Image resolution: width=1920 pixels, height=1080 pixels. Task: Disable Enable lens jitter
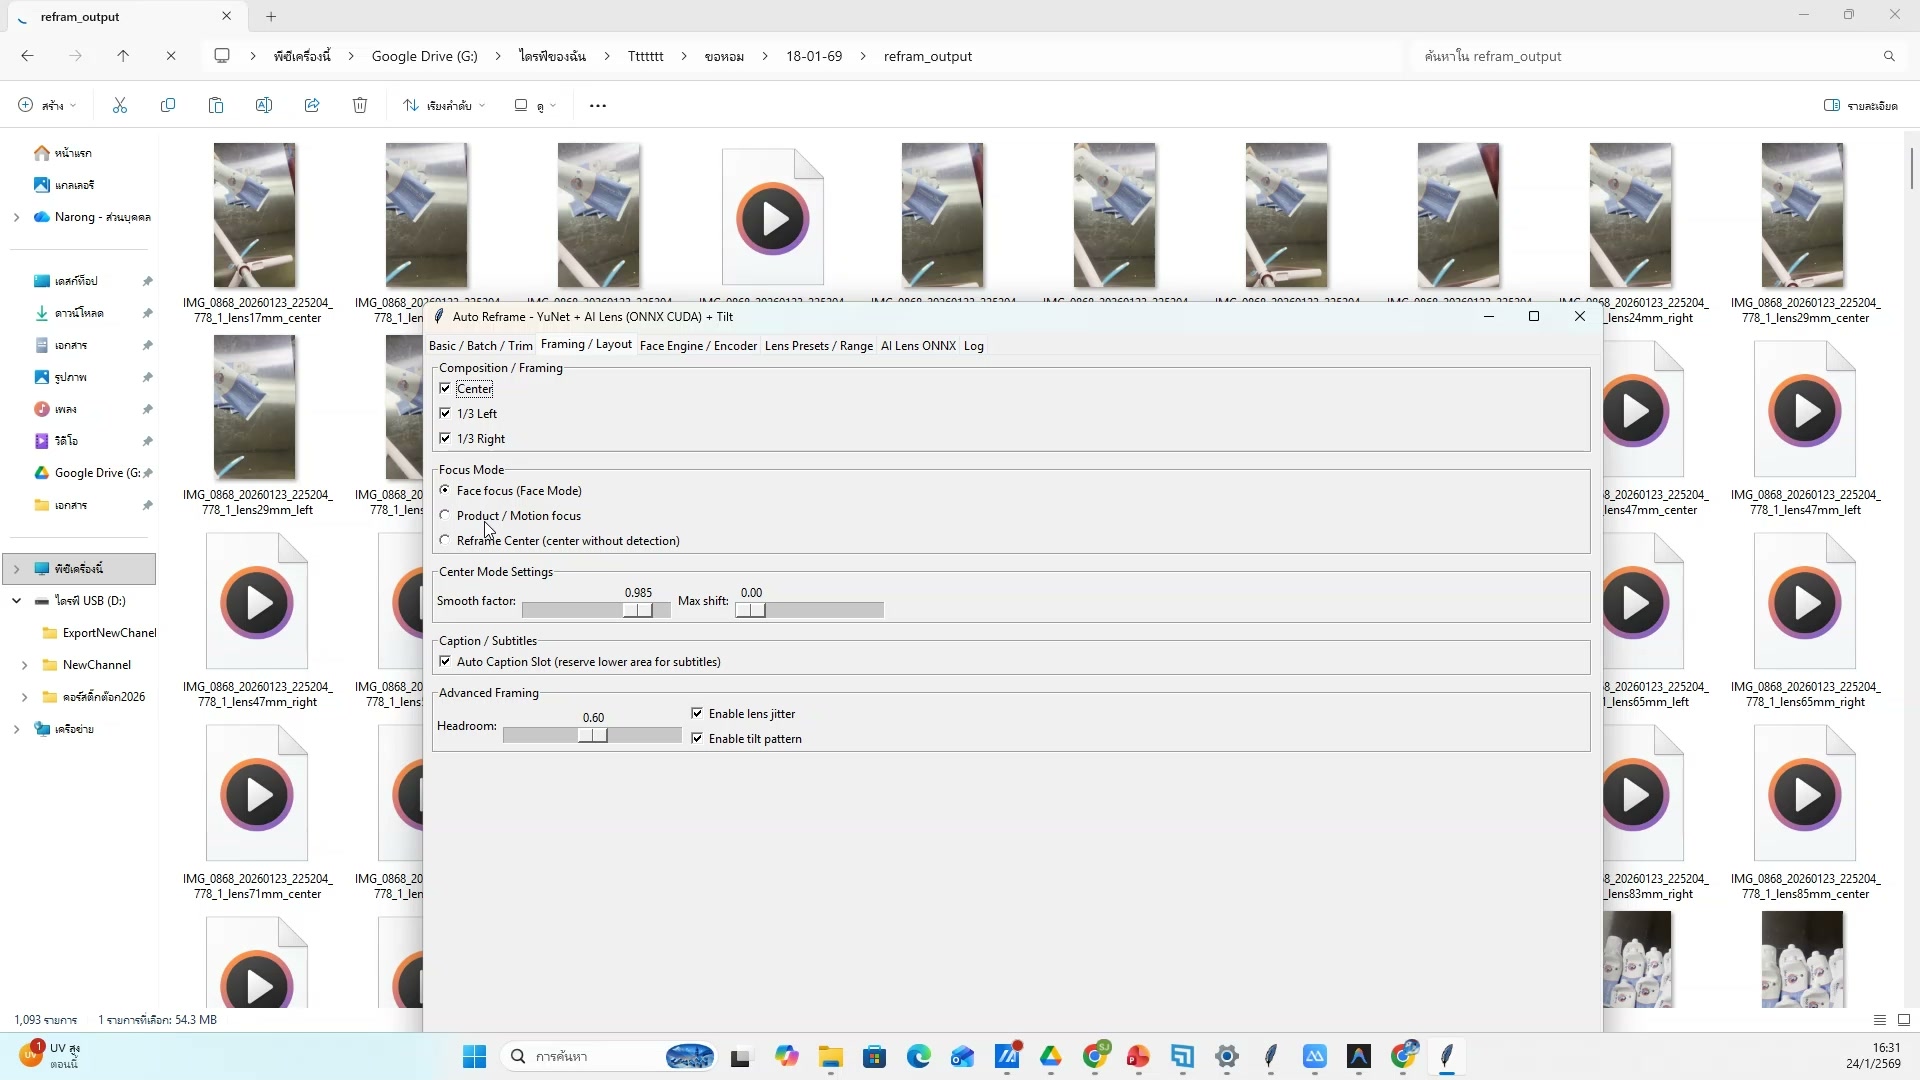click(x=698, y=713)
